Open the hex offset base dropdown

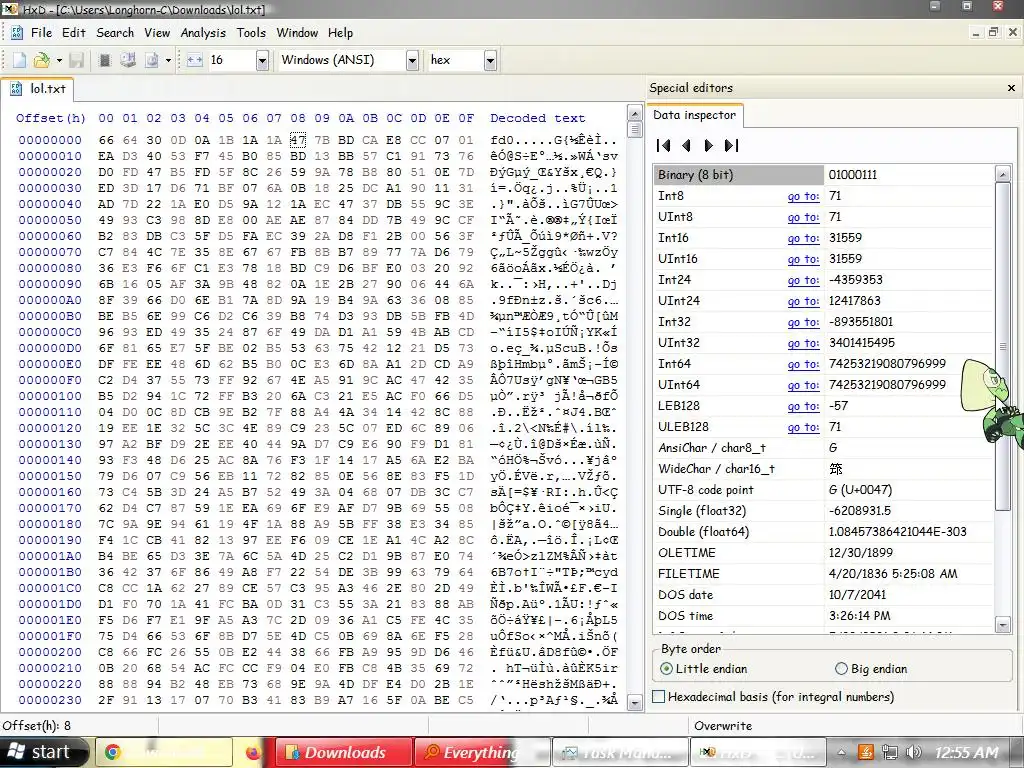[x=490, y=61]
